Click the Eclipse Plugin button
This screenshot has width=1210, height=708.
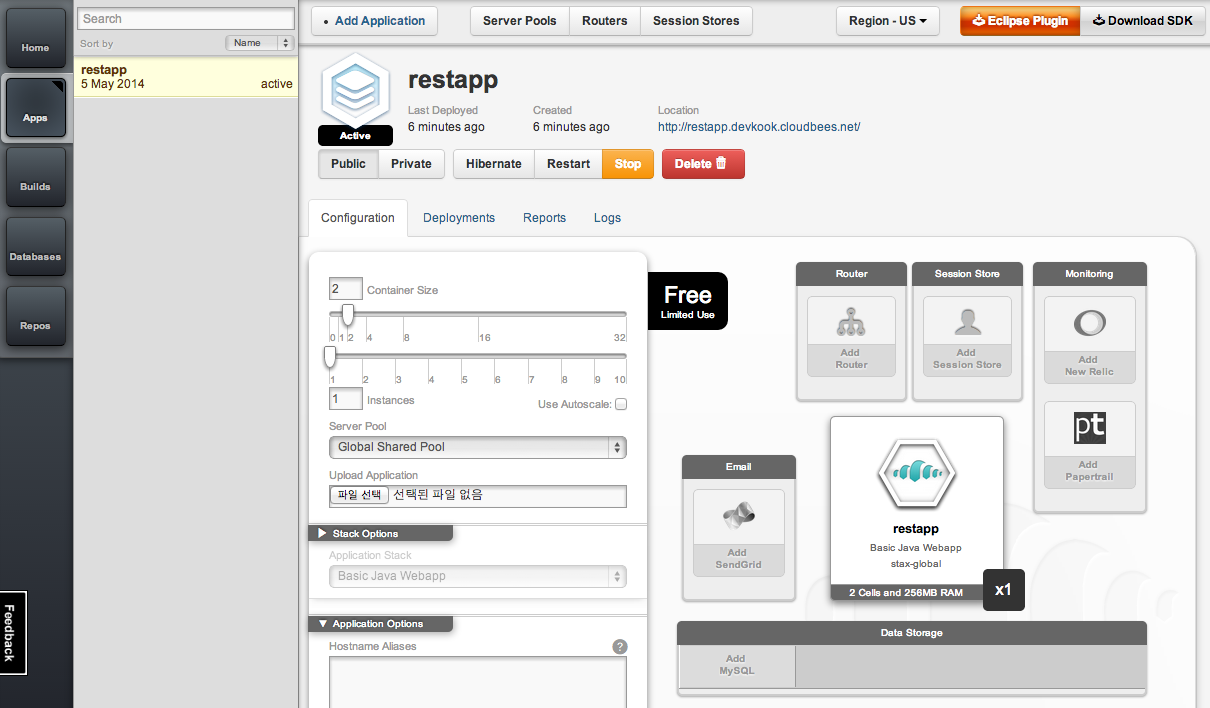pos(1020,21)
